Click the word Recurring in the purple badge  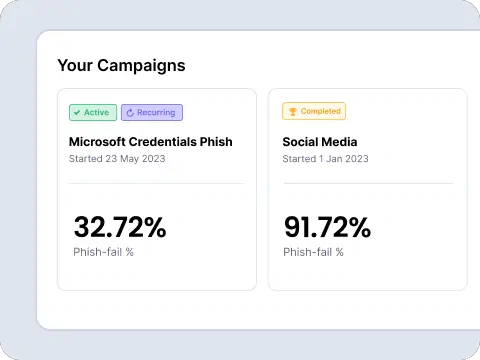tap(156, 113)
